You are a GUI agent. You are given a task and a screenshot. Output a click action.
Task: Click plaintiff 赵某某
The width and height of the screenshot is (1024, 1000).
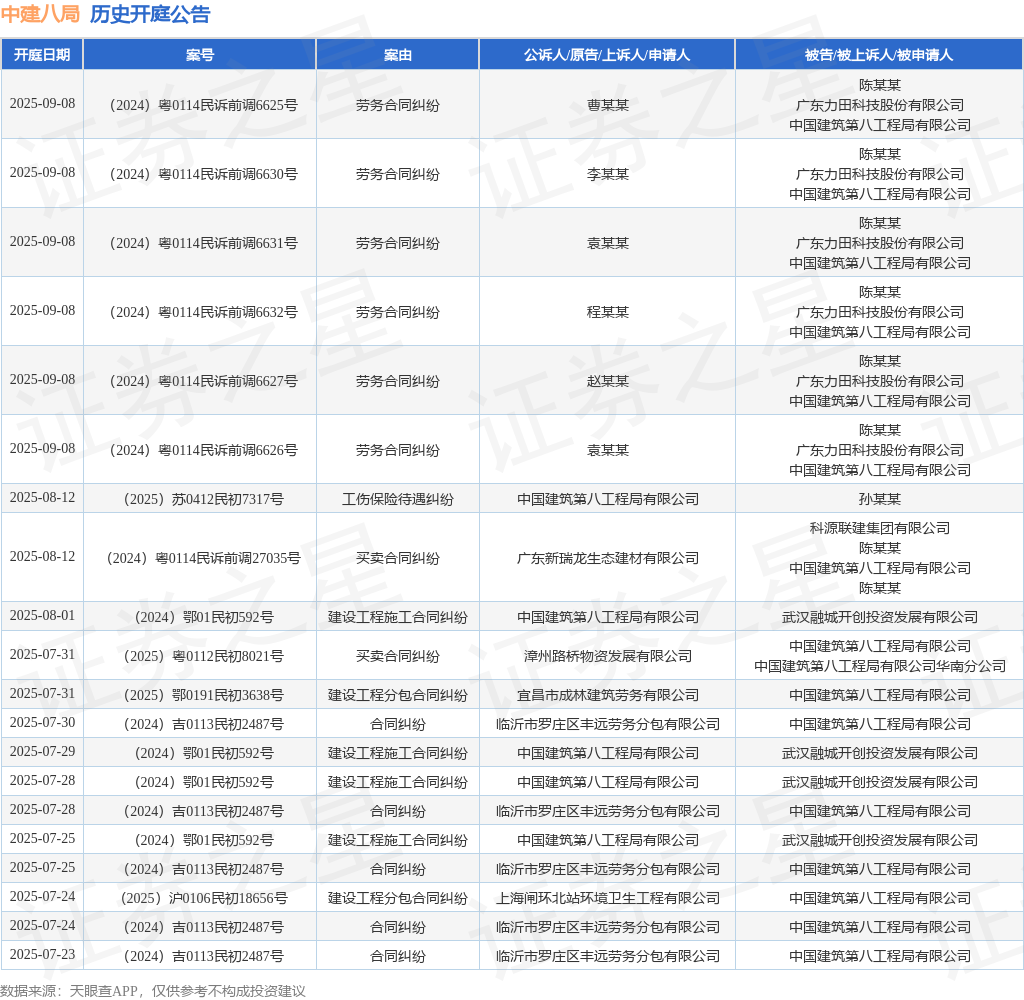(x=607, y=381)
